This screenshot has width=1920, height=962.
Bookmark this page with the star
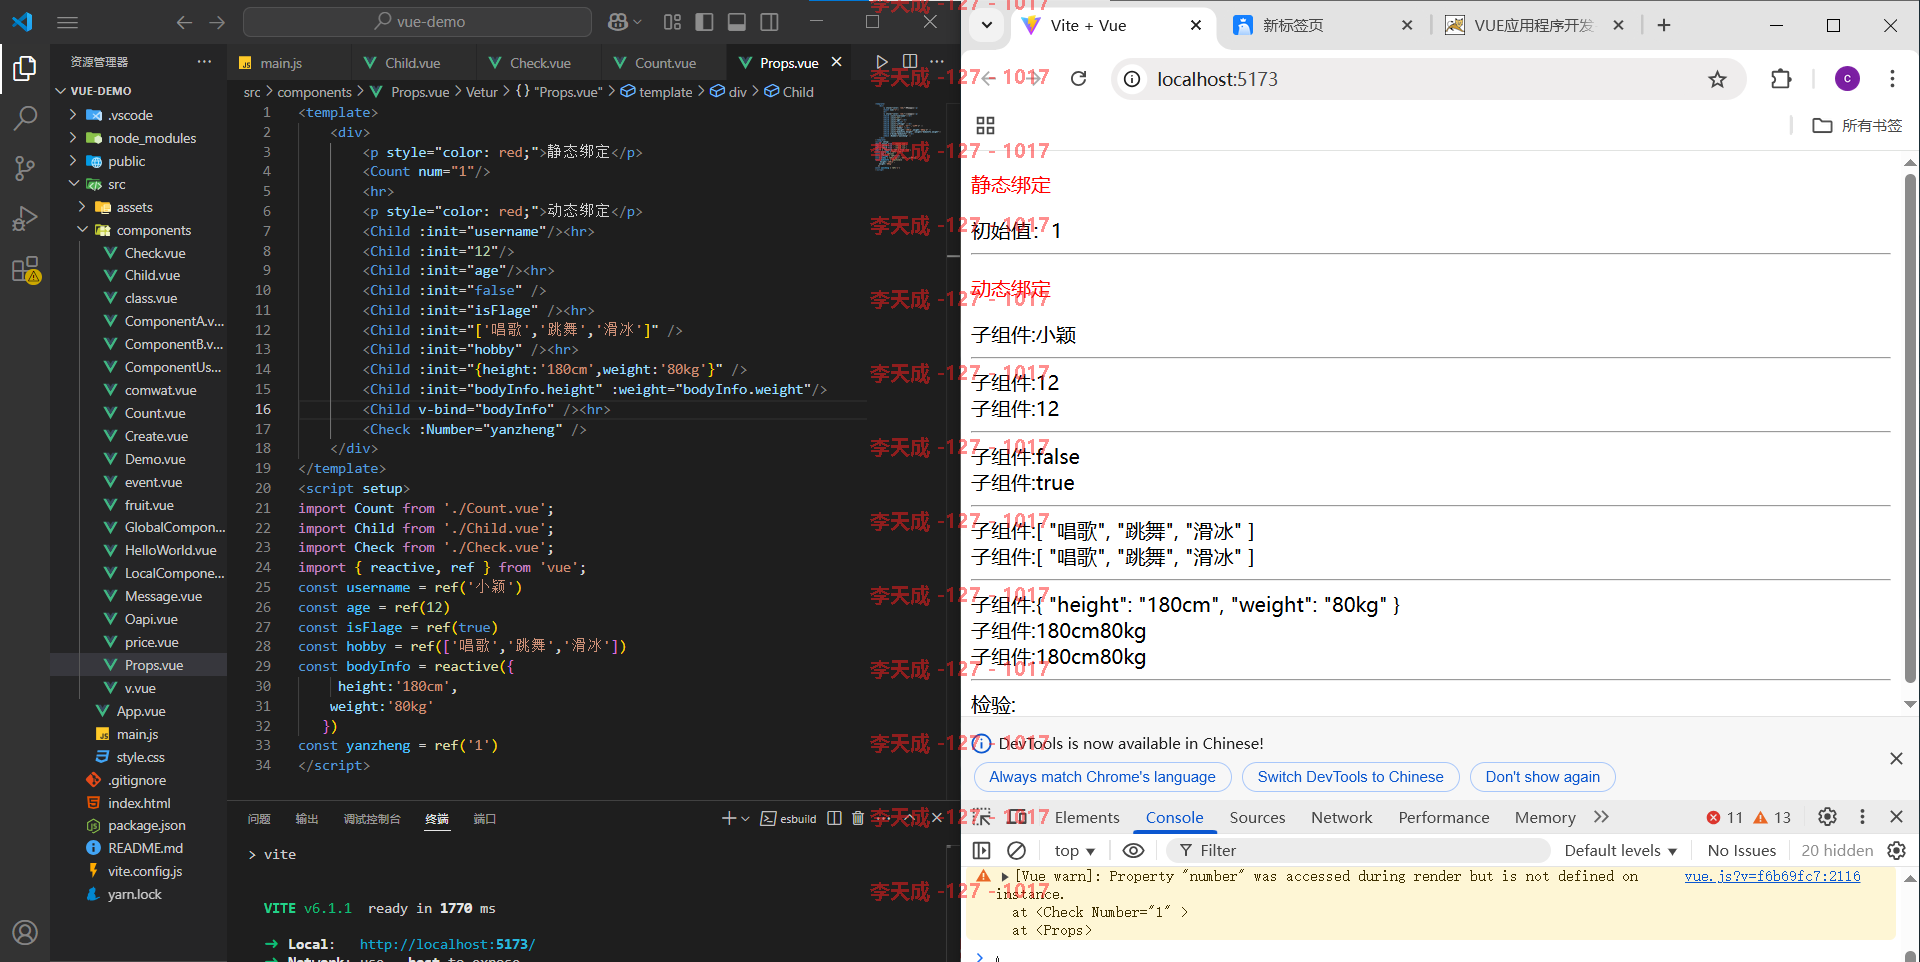1717,79
